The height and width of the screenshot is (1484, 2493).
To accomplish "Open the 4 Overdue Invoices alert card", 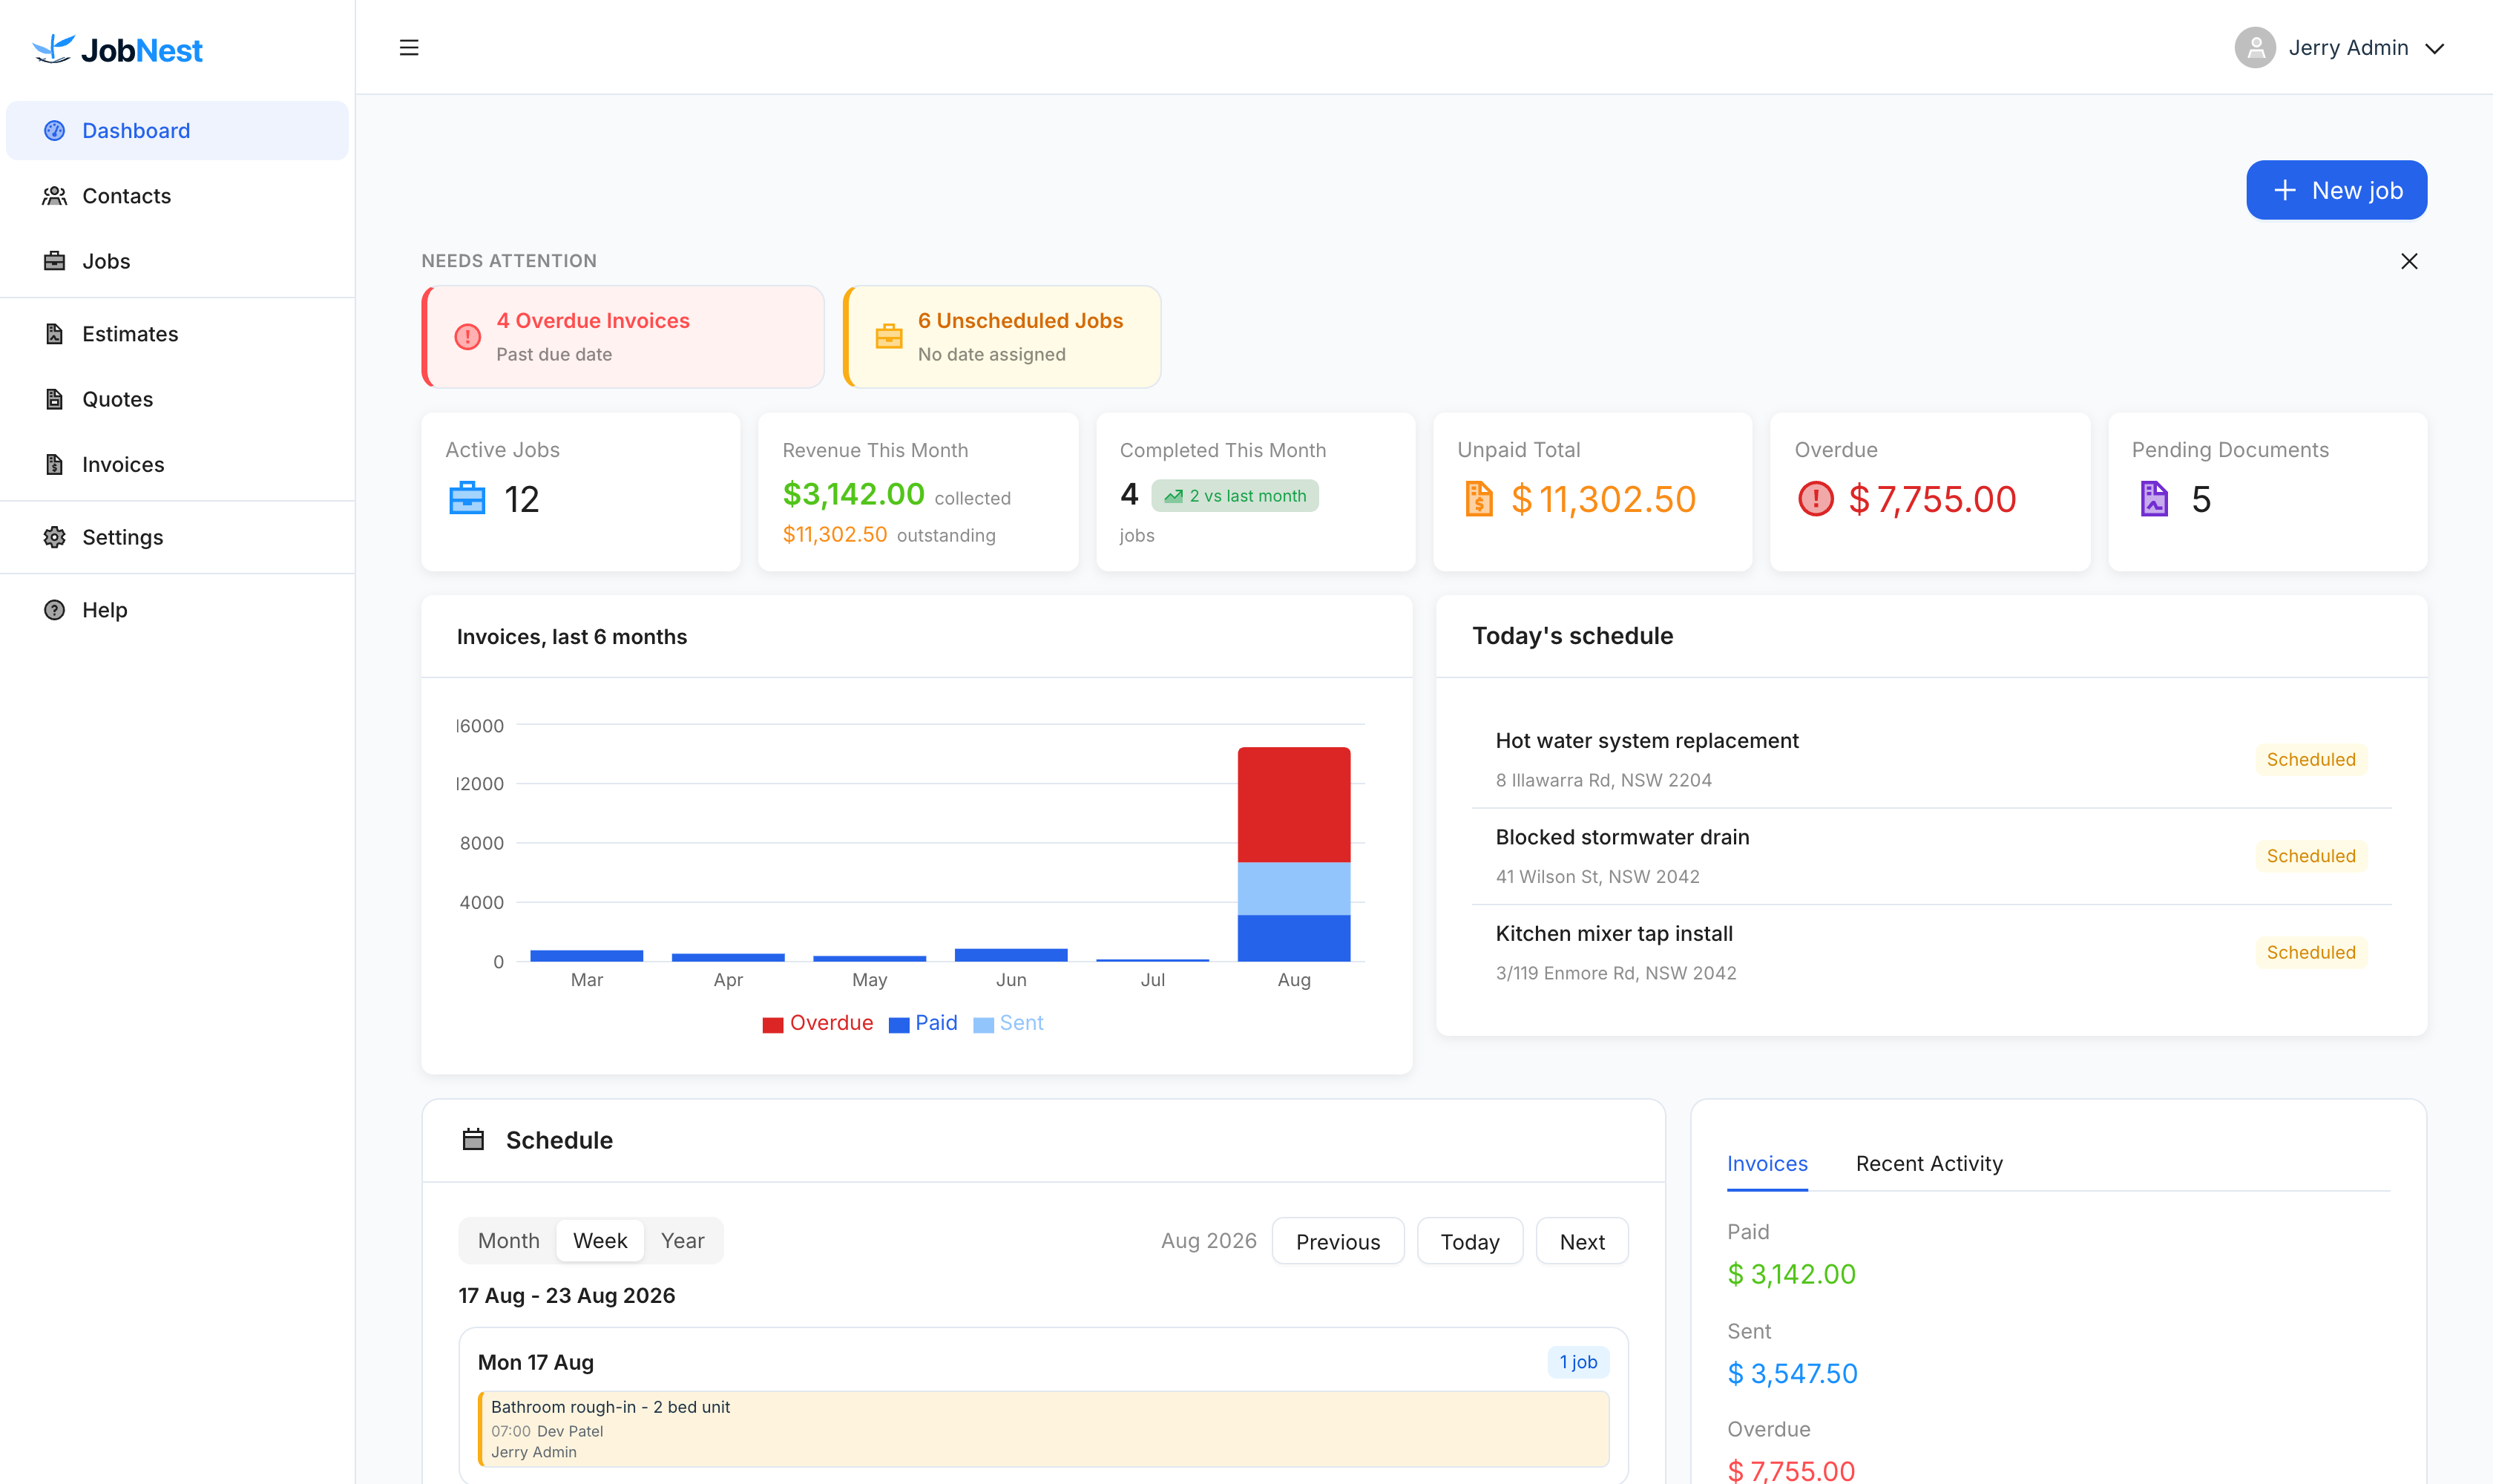I will 623,337.
